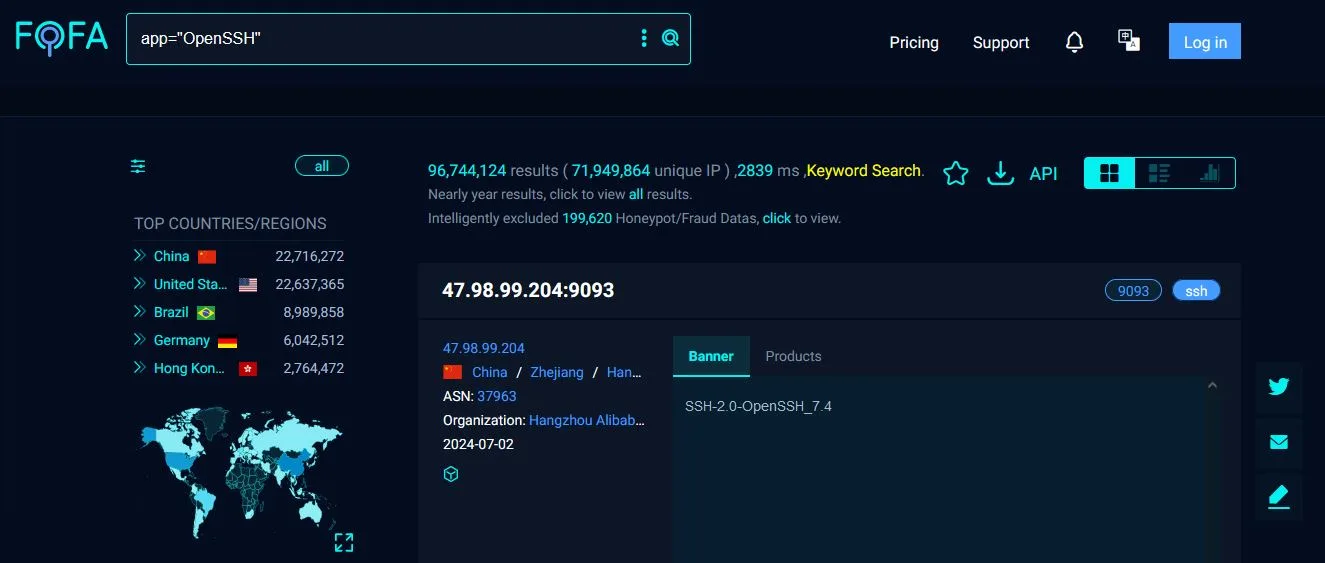Click the search magnifier icon in search box
The image size is (1325, 563).
click(x=670, y=38)
